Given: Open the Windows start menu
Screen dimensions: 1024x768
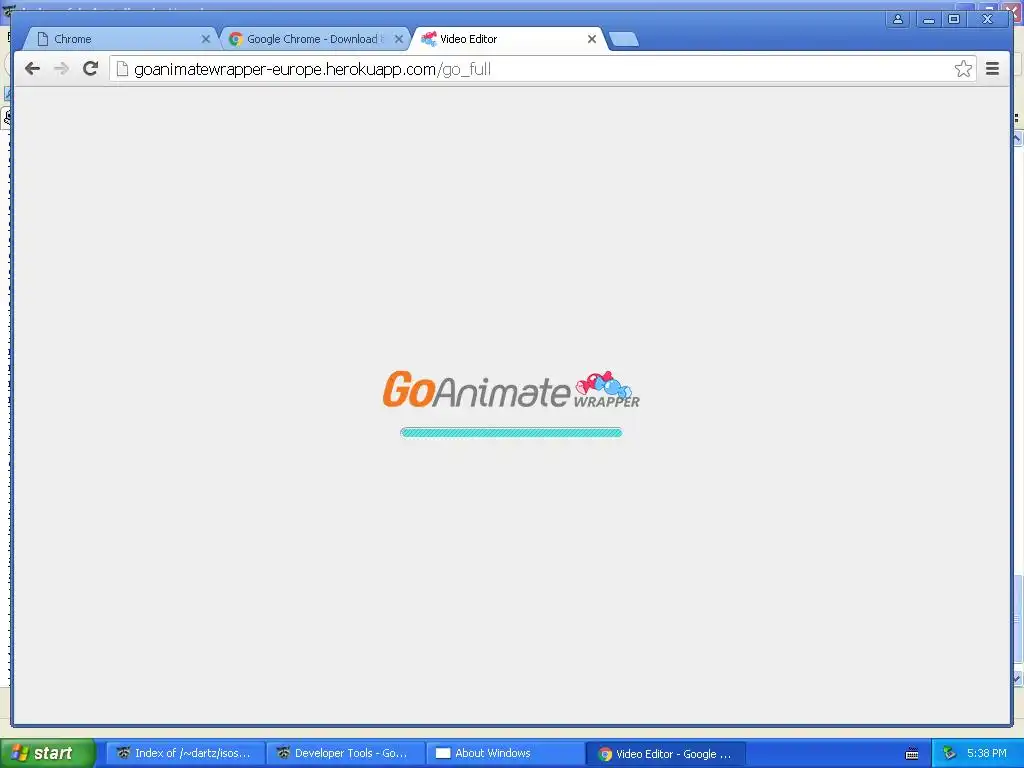Looking at the screenshot, I should click(48, 753).
